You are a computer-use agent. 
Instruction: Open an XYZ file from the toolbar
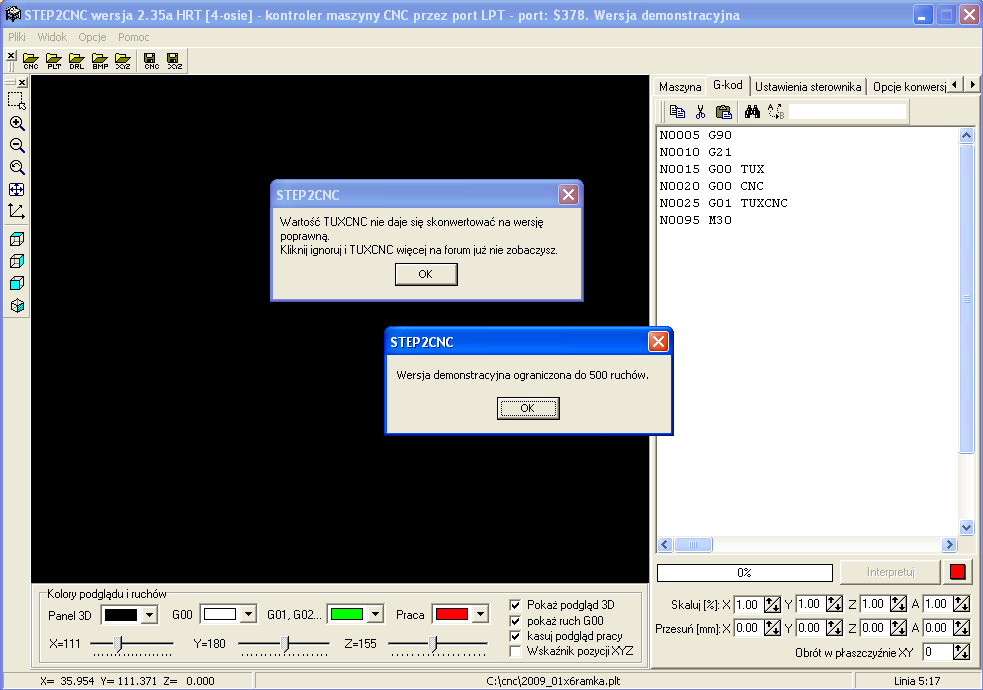tap(123, 61)
